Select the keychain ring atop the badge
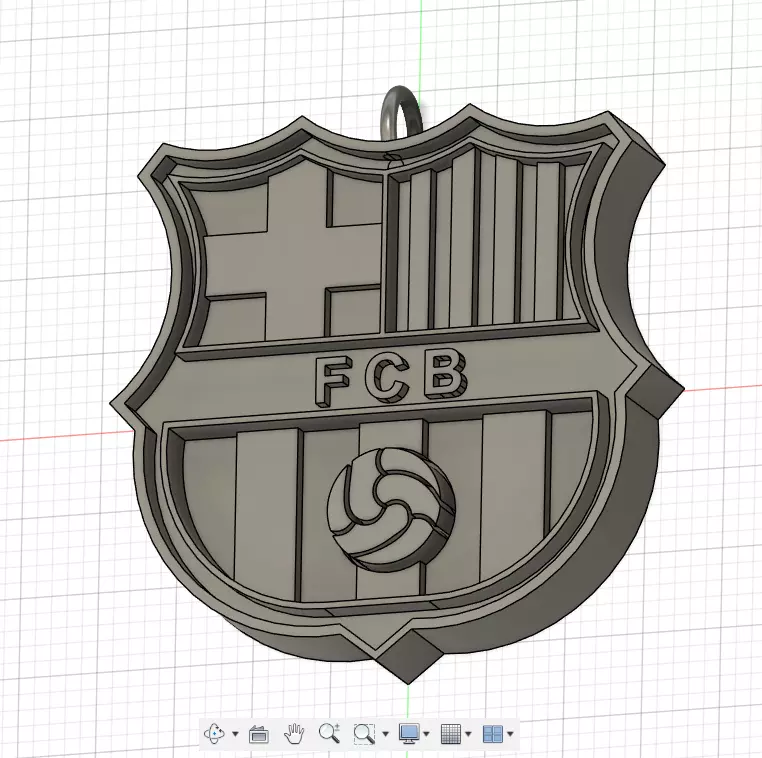The width and height of the screenshot is (762, 758). 401,113
